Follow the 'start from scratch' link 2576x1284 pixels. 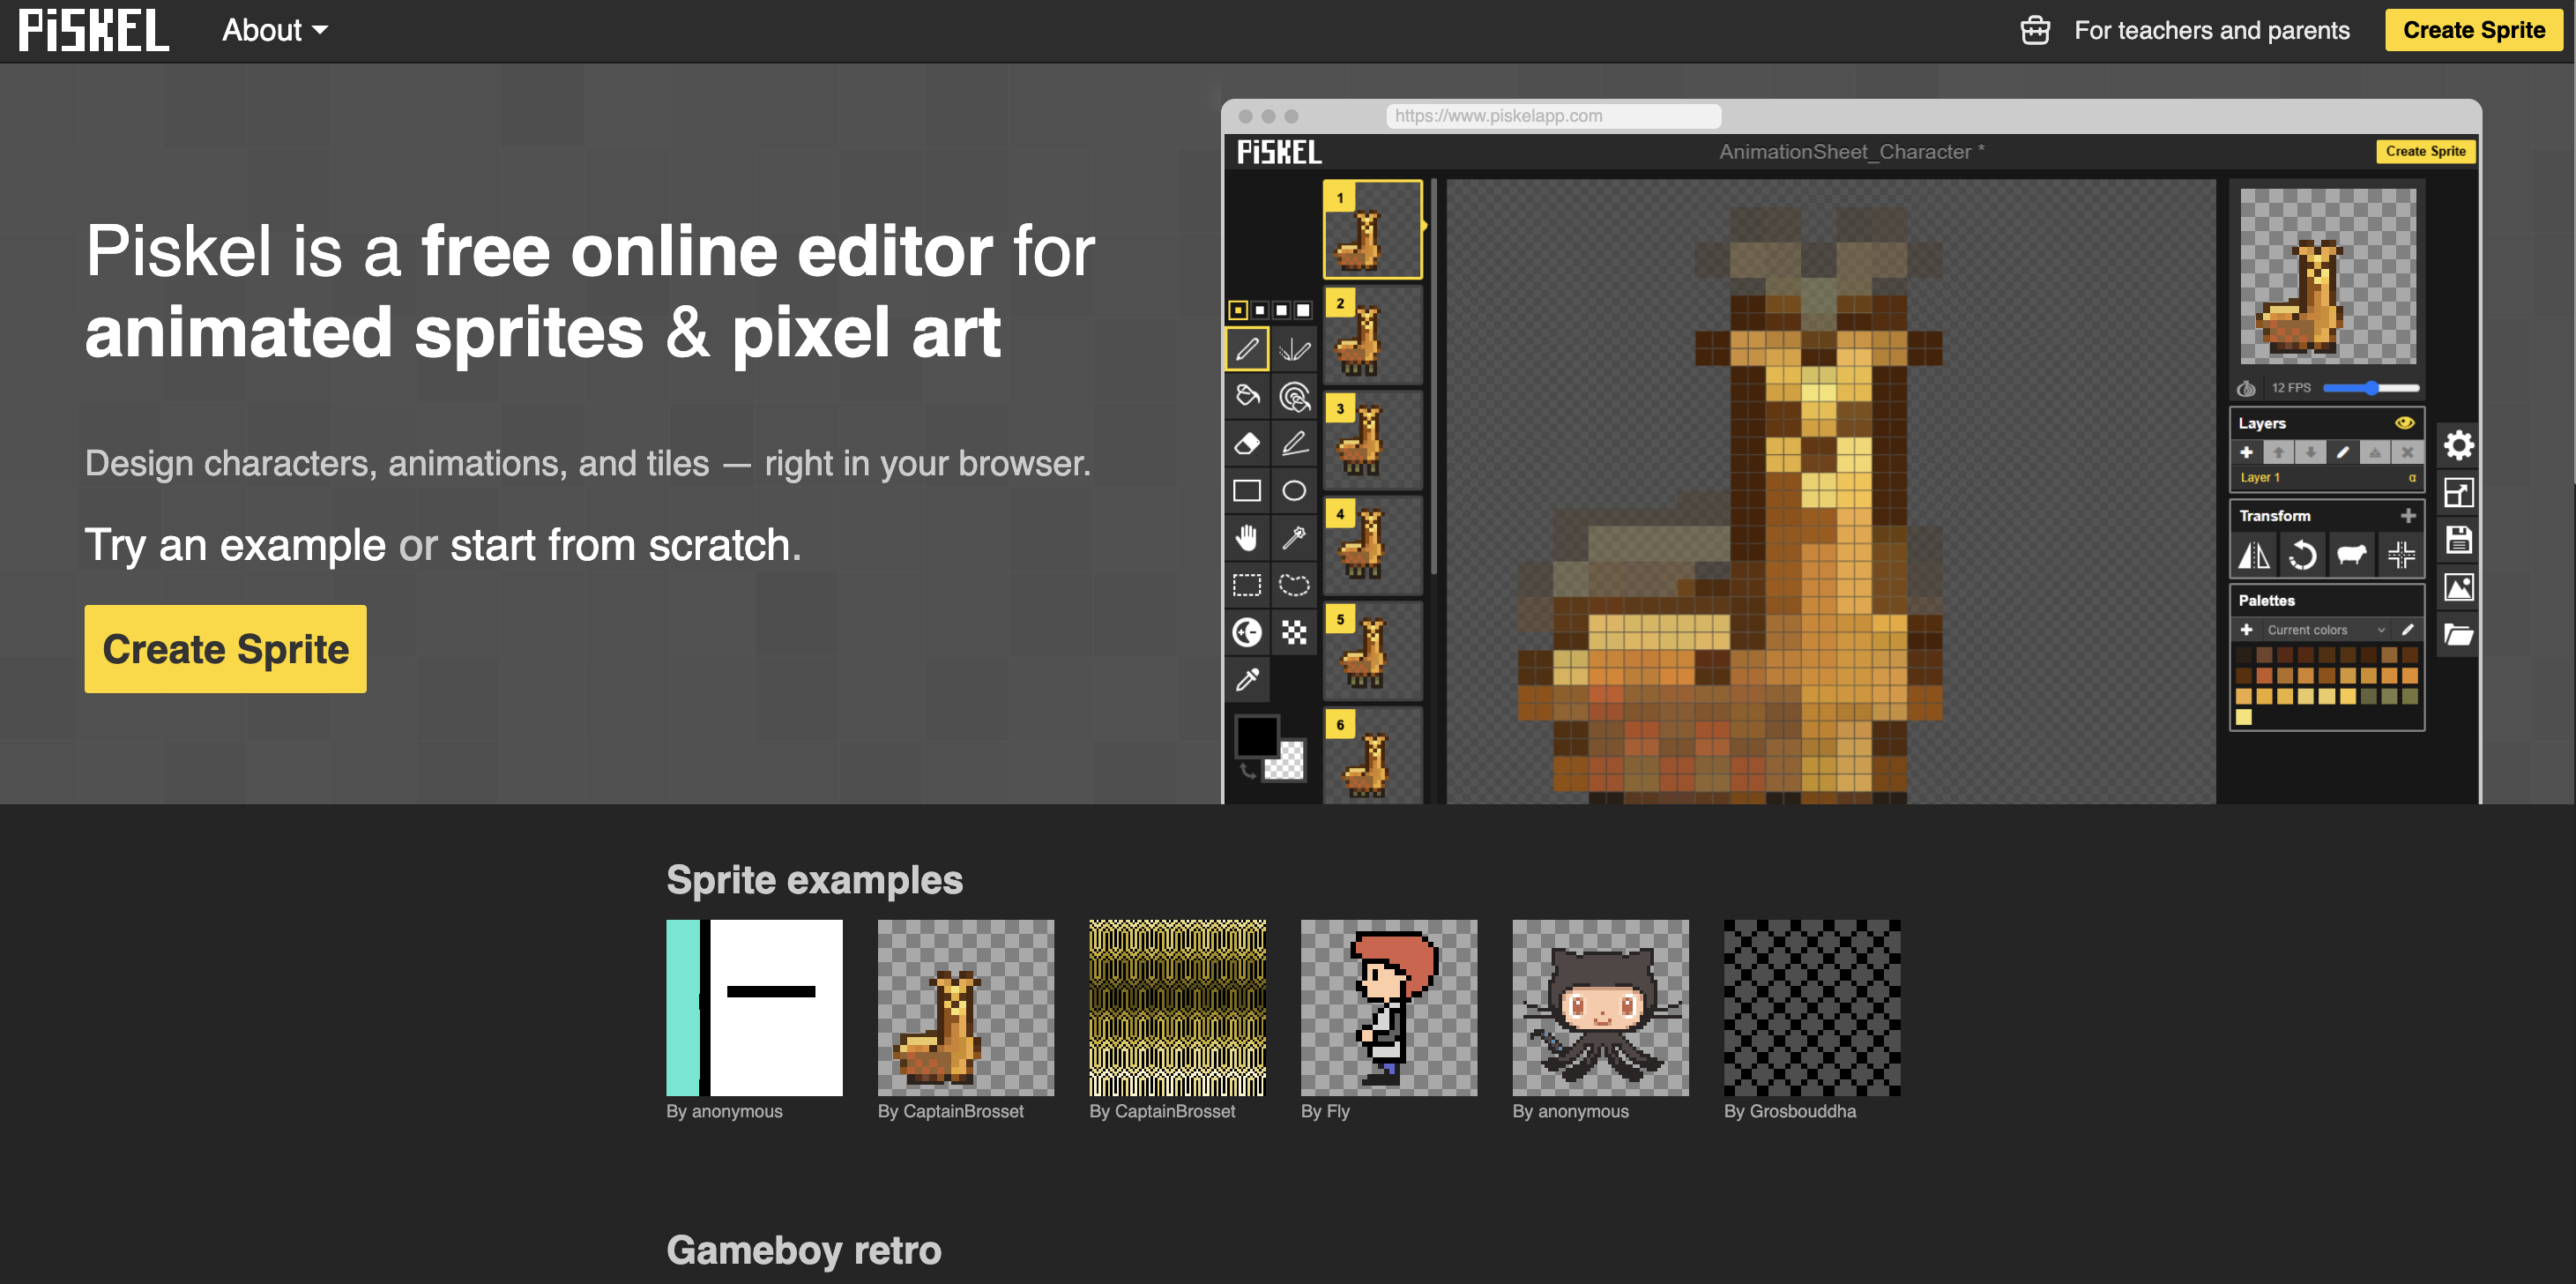point(619,545)
